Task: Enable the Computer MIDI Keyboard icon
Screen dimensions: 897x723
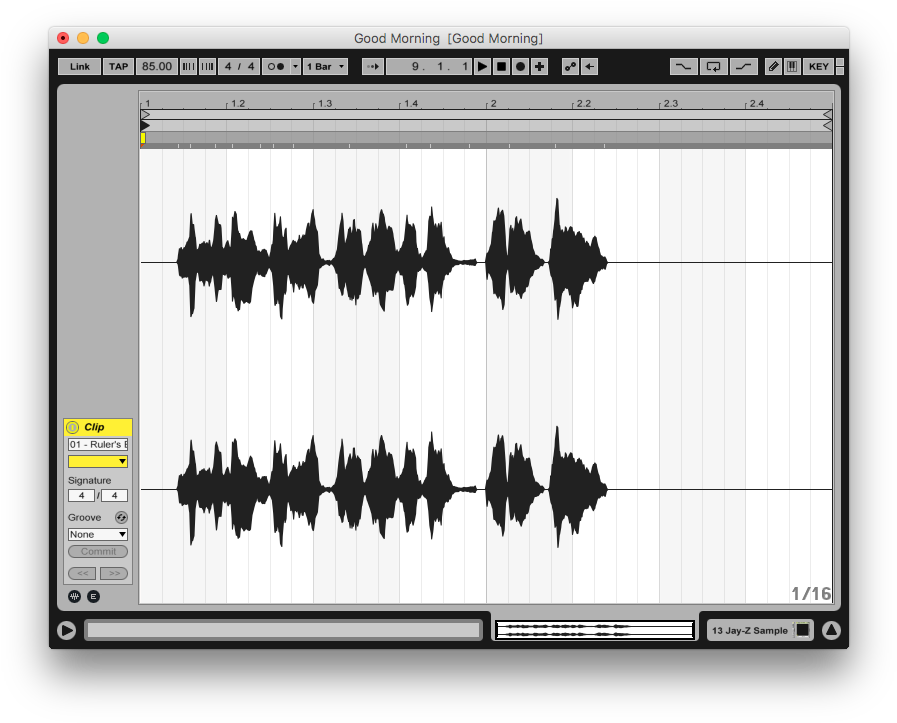Action: 792,66
